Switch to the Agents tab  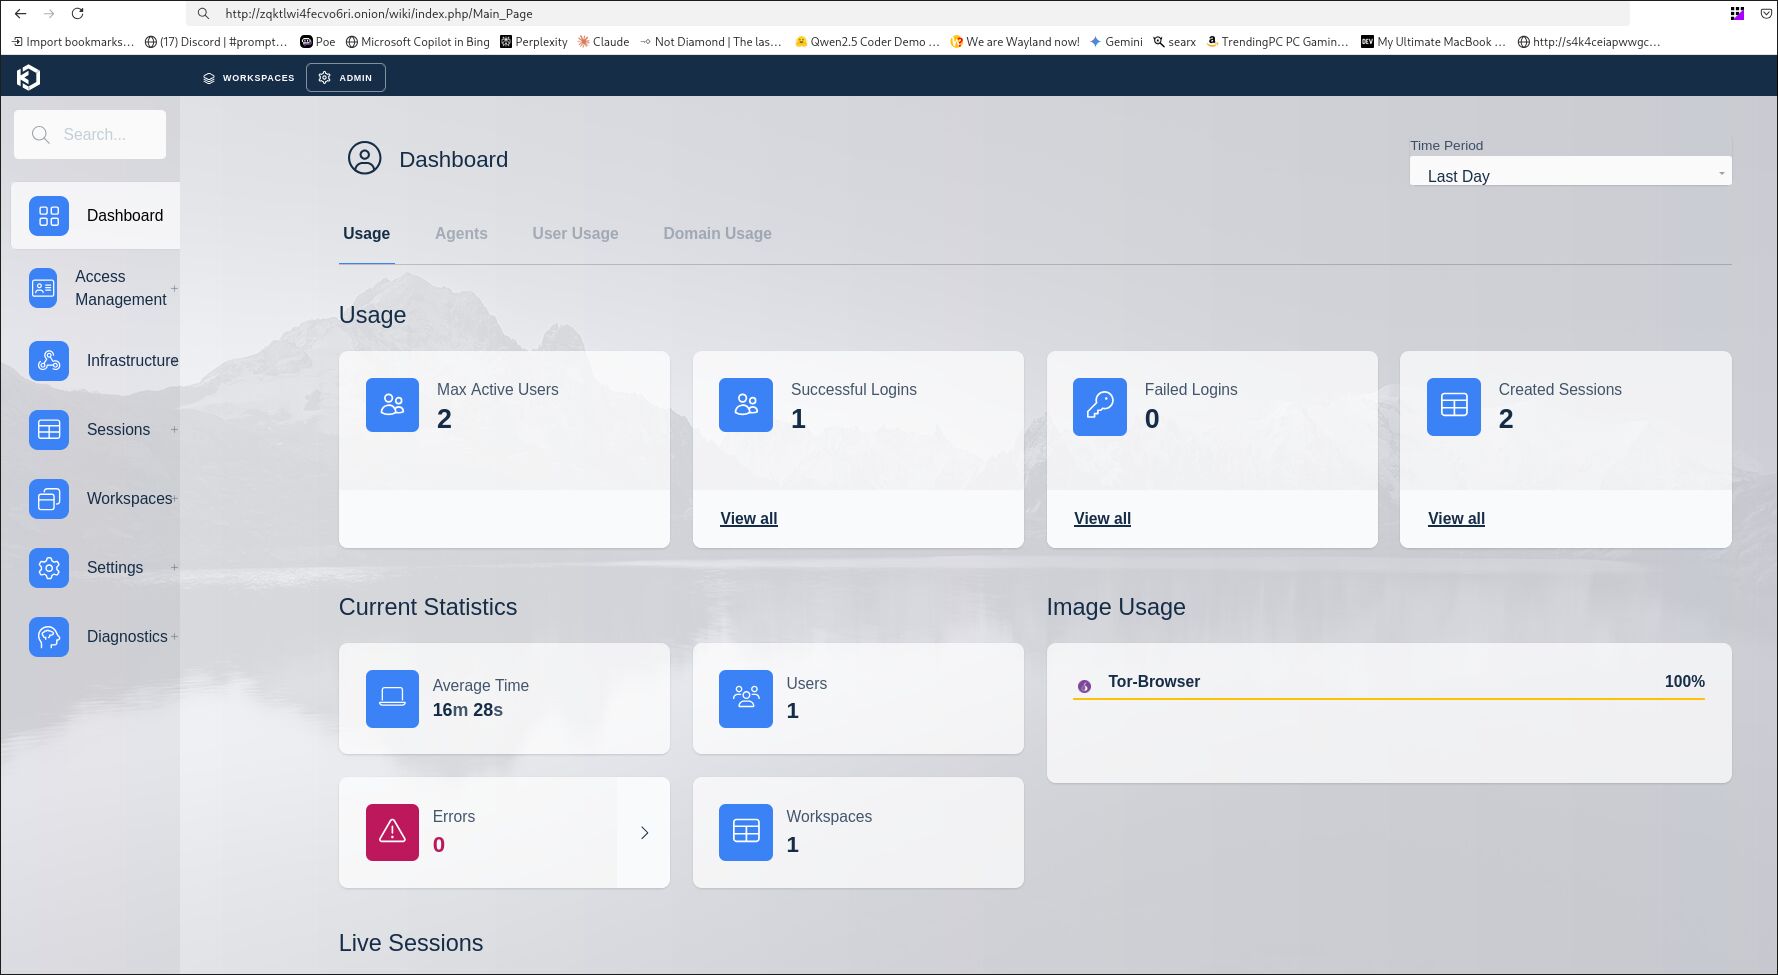[461, 233]
